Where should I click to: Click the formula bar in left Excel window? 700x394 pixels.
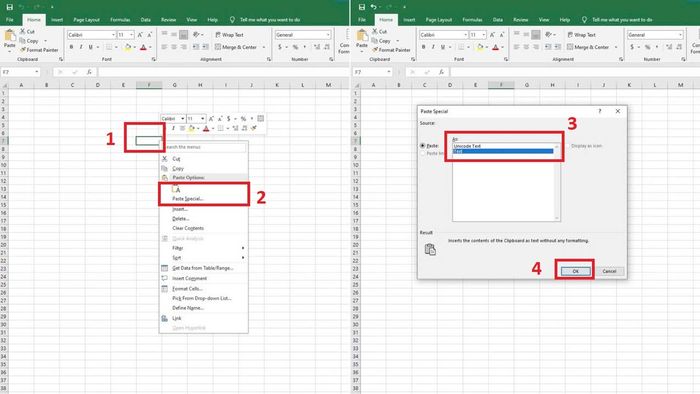point(223,72)
